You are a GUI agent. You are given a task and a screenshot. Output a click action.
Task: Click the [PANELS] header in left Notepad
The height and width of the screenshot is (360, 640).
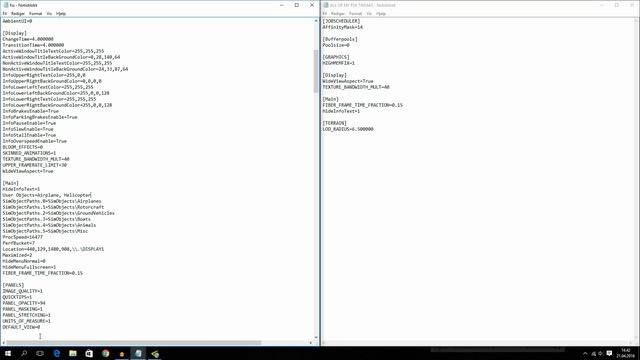pyautogui.click(x=13, y=285)
